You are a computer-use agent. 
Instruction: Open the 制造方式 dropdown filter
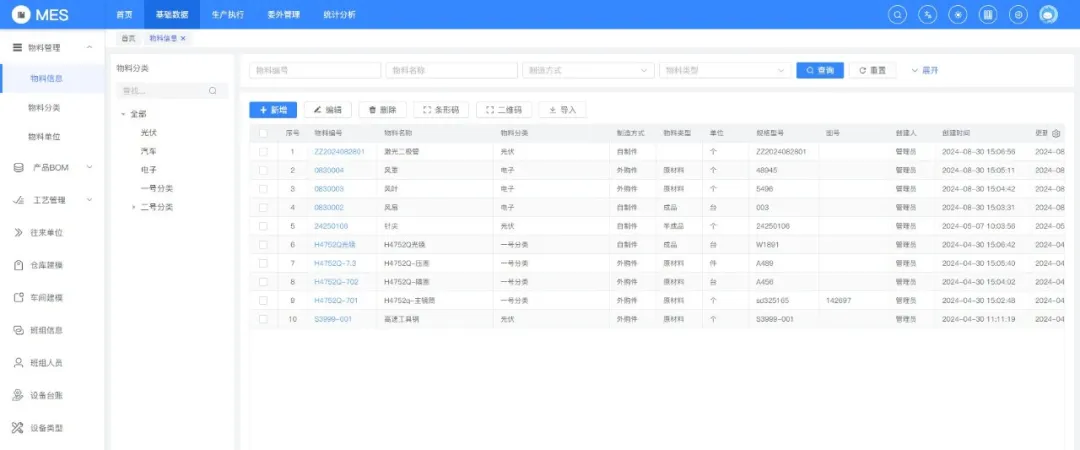pyautogui.click(x=588, y=70)
